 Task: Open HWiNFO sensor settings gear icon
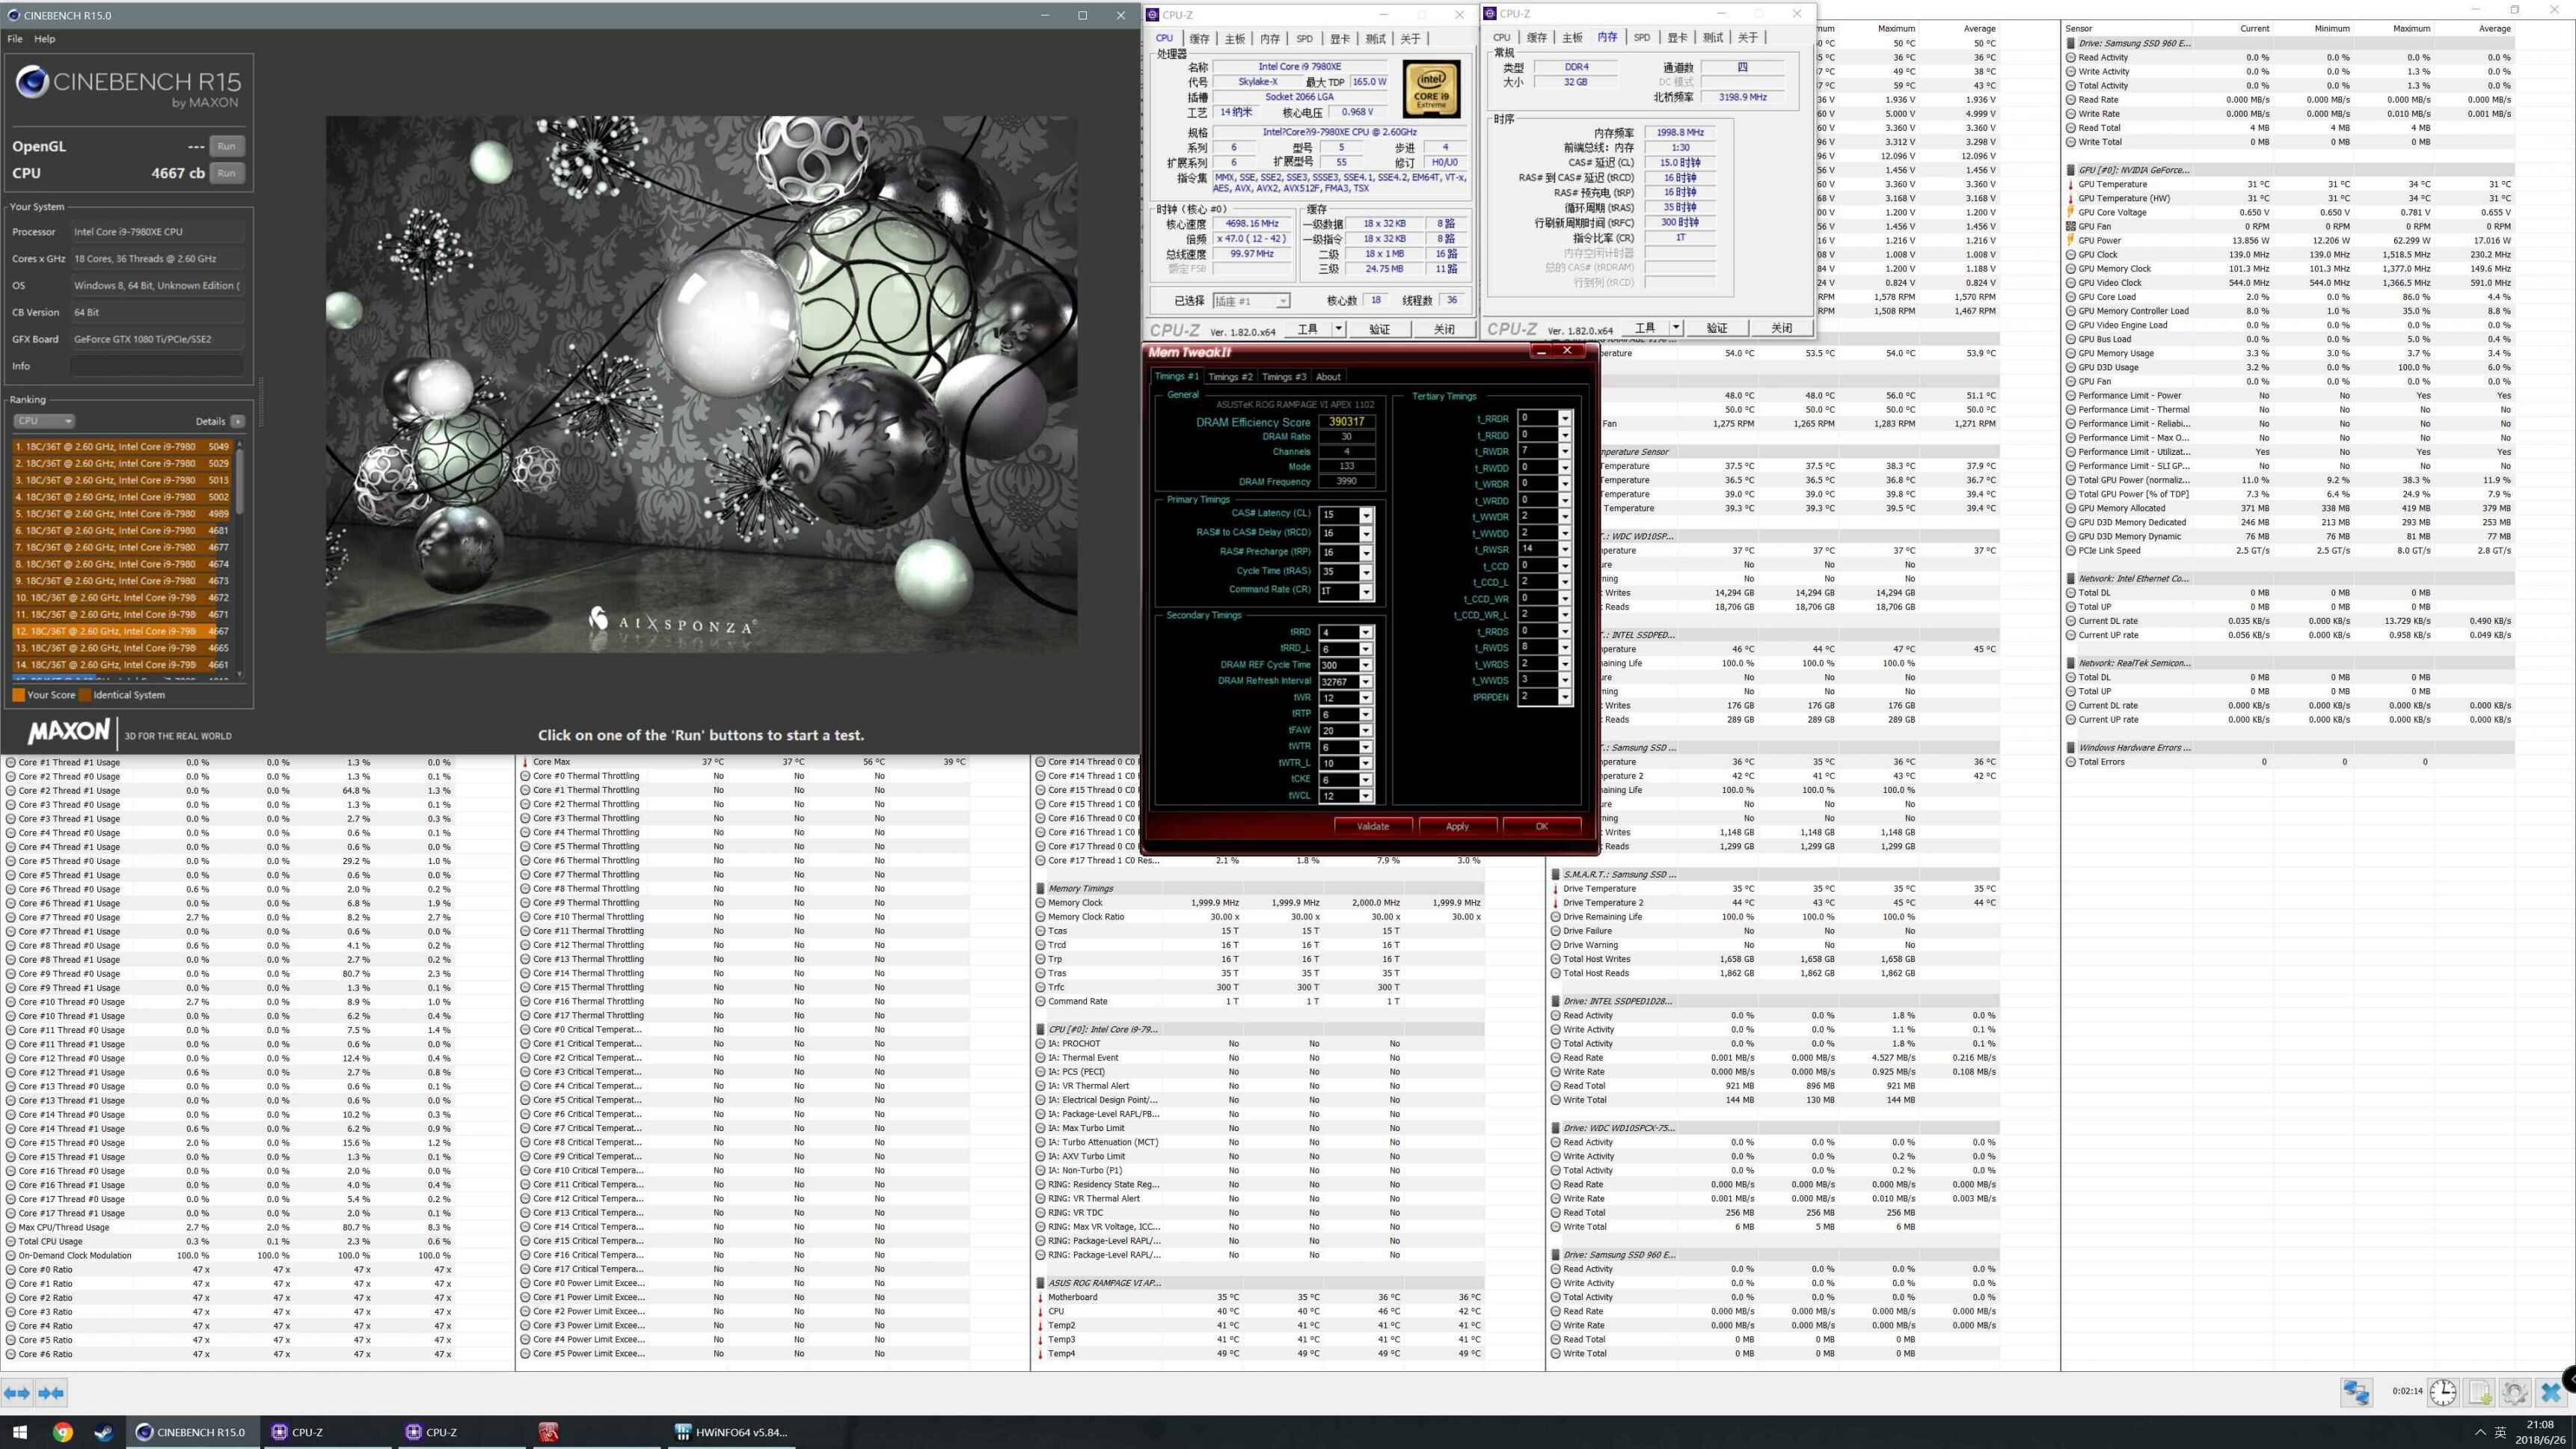coord(2515,1392)
